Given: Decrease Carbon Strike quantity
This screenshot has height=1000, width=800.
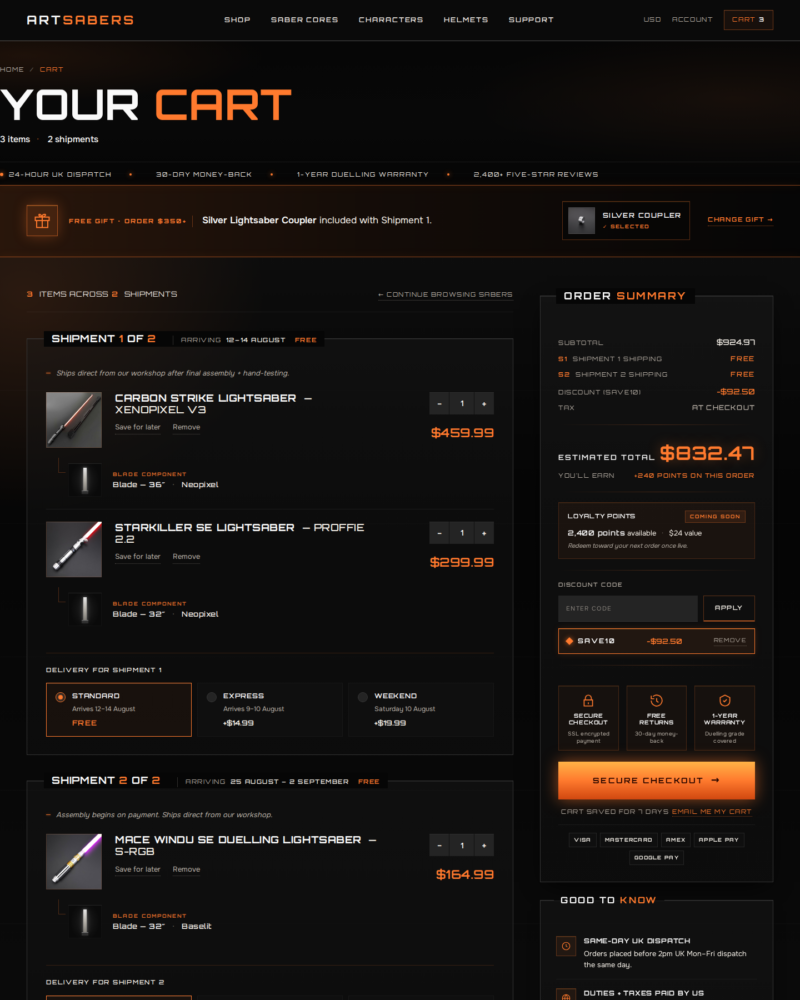Looking at the screenshot, I should click(x=440, y=404).
